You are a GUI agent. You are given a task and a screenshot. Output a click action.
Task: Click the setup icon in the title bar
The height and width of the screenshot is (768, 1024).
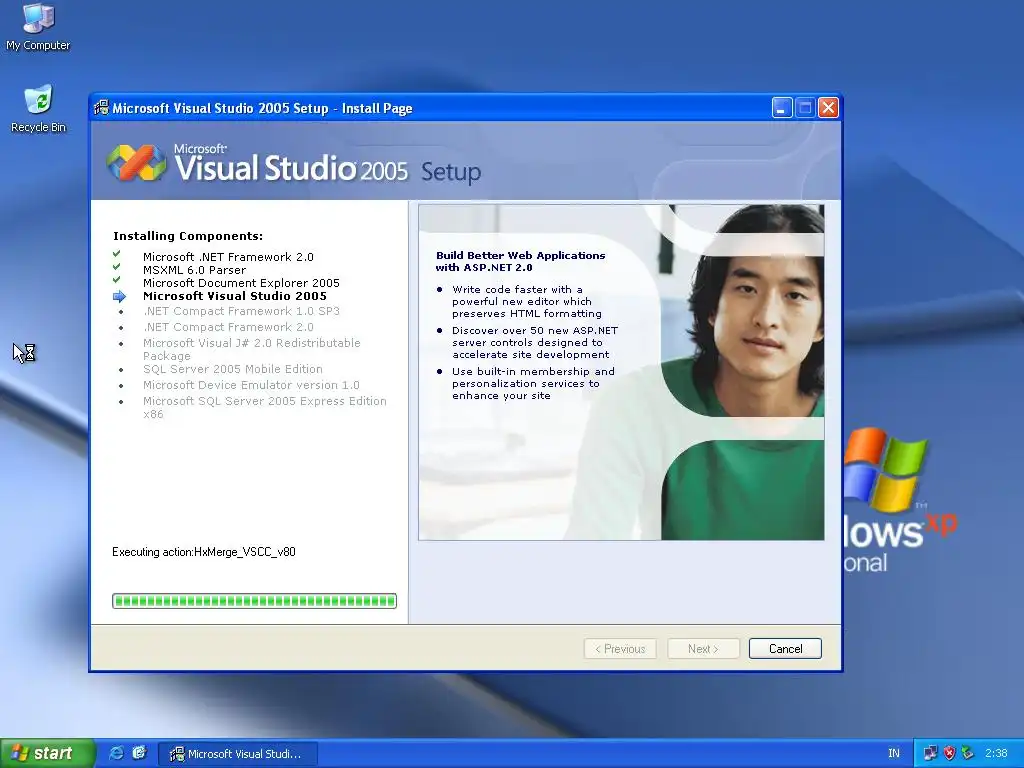click(x=101, y=108)
